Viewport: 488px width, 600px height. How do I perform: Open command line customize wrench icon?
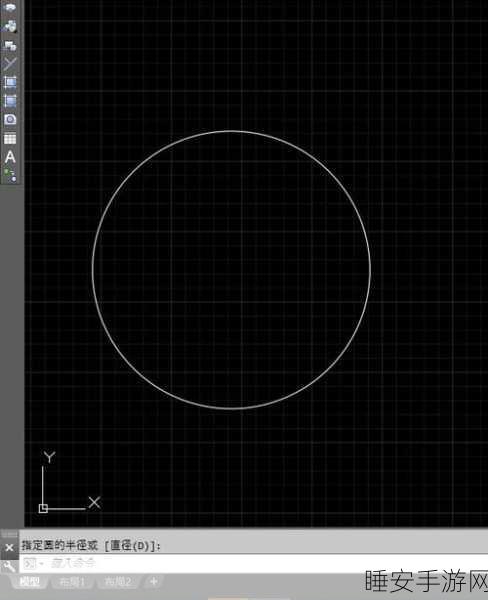click(9, 566)
